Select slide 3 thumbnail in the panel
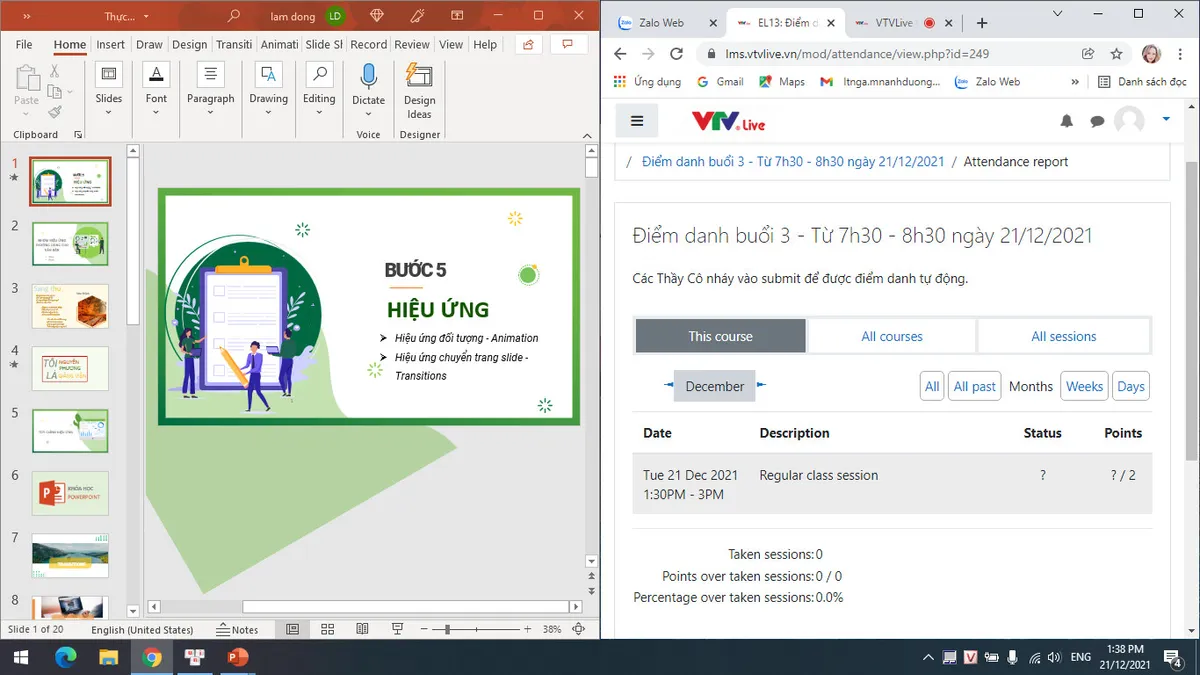 pyautogui.click(x=70, y=306)
